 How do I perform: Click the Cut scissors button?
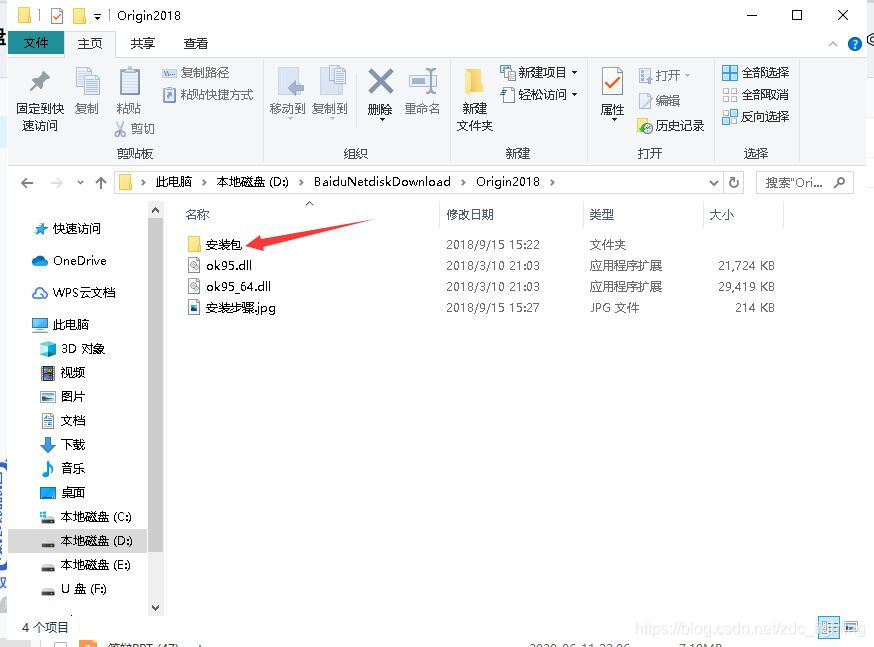click(134, 129)
